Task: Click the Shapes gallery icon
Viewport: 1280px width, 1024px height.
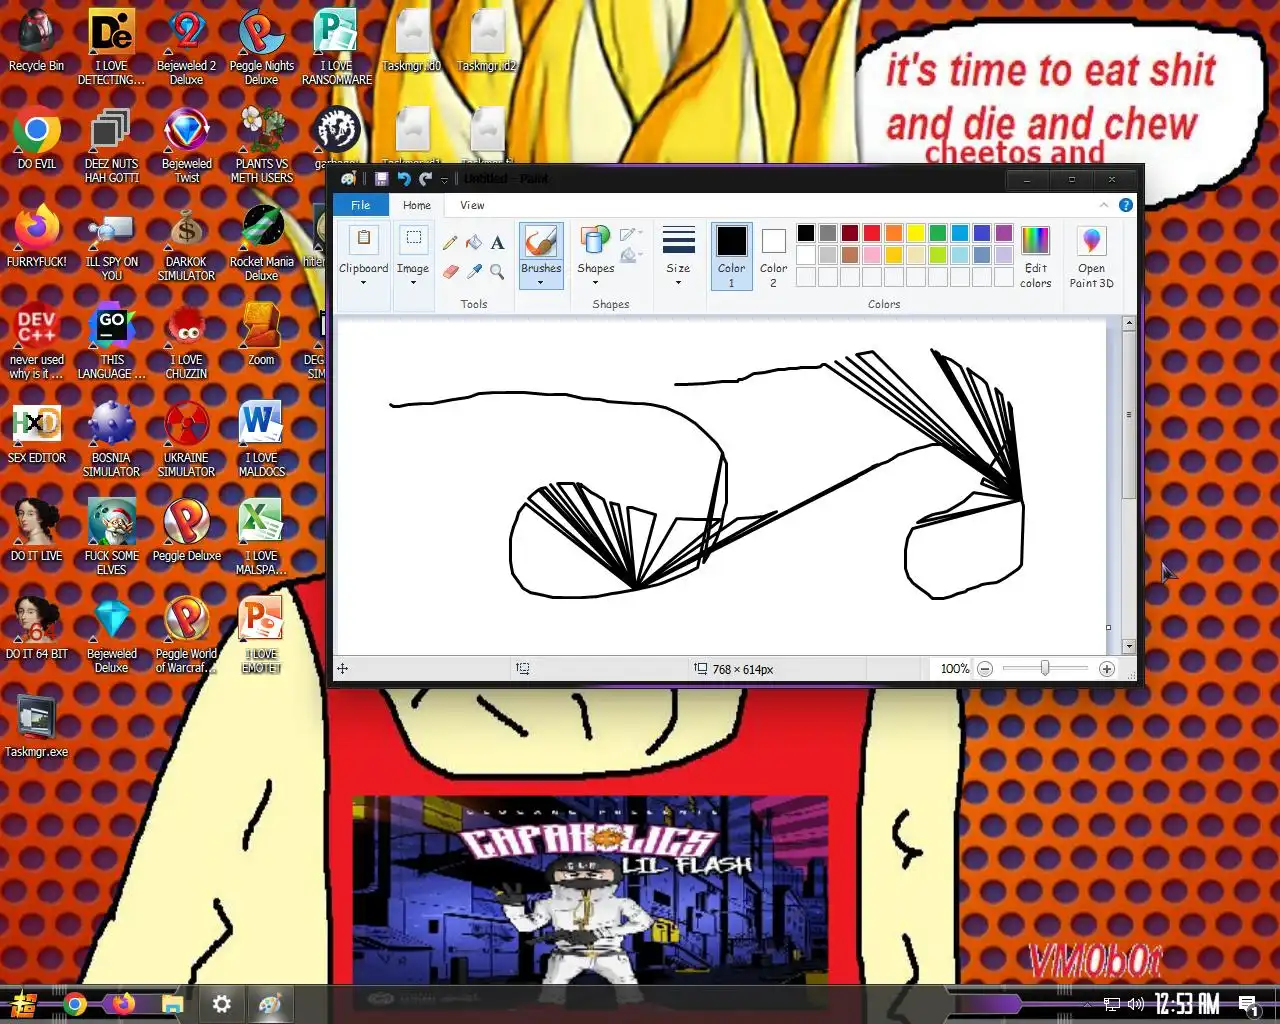Action: 595,241
